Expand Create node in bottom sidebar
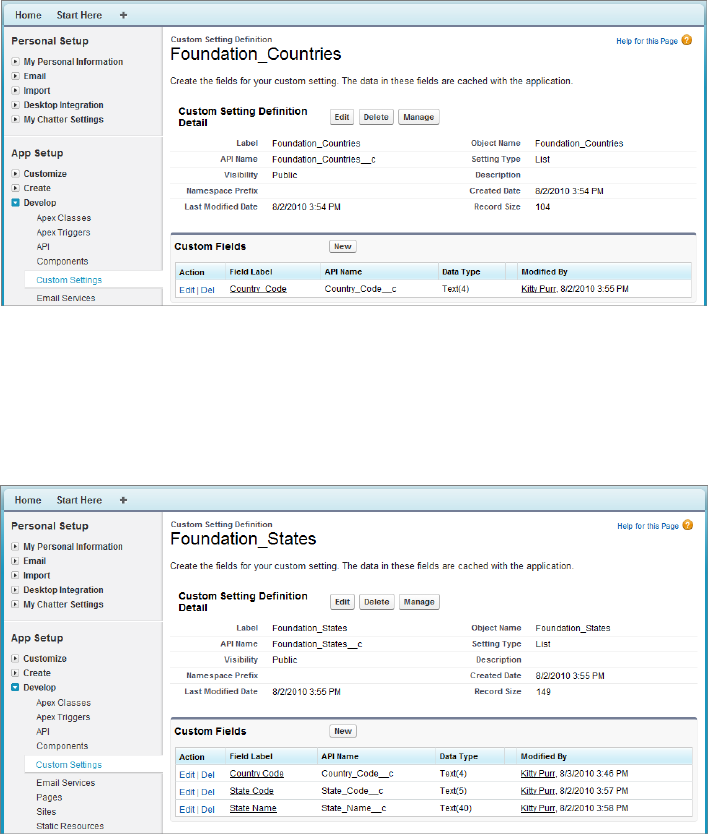The height and width of the screenshot is (834, 708). [15, 673]
